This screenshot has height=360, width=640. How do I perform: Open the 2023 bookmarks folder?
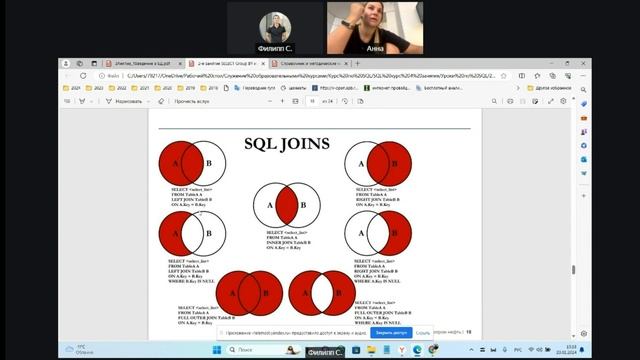pos(95,88)
